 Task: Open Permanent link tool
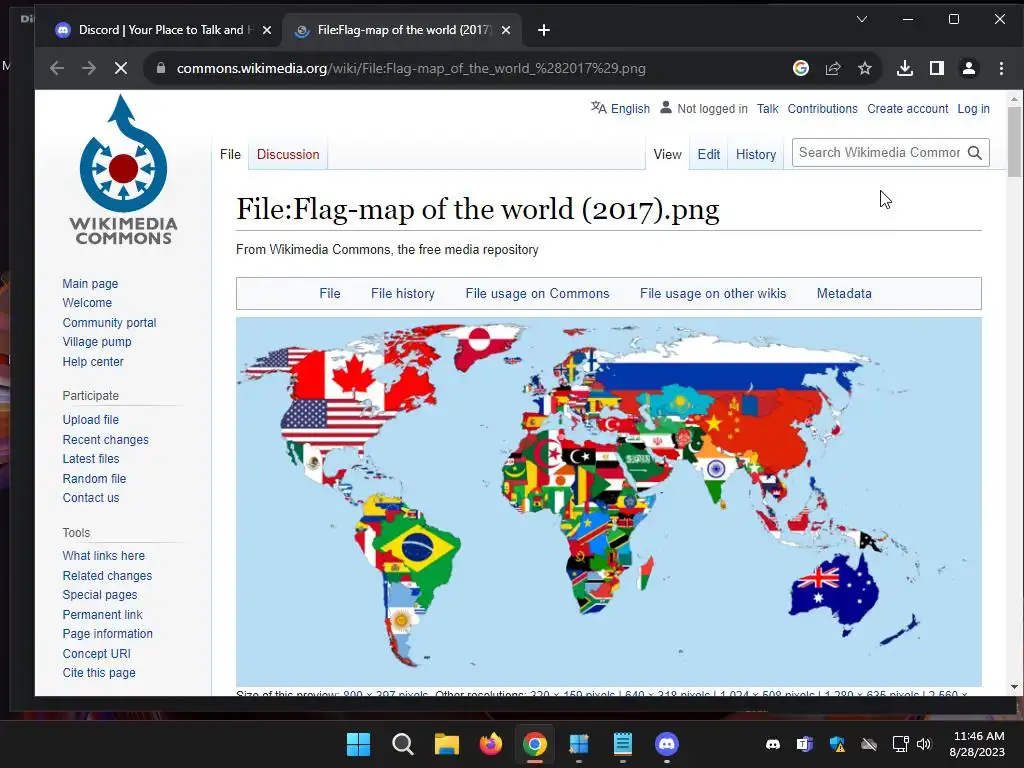103,615
